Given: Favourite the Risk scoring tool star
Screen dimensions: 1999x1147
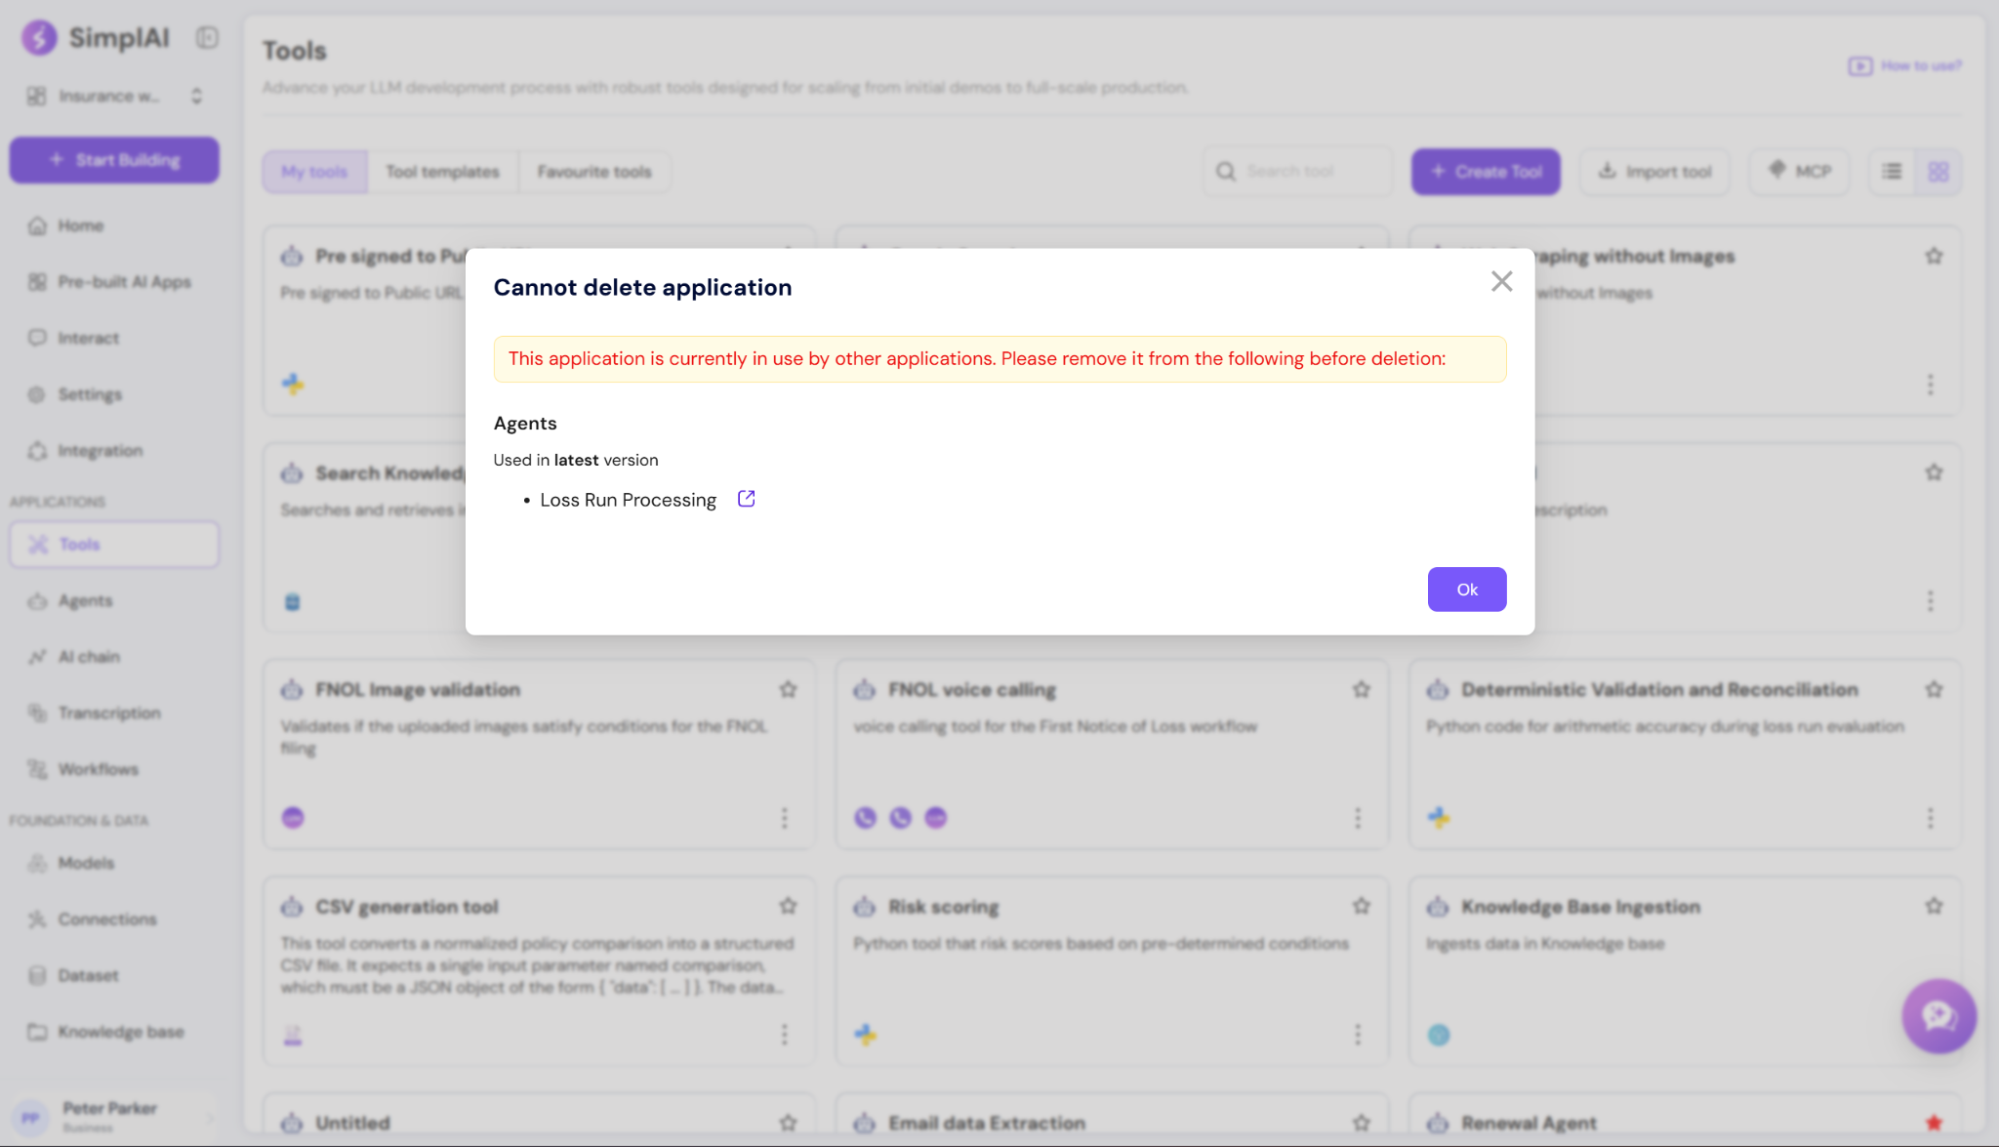Looking at the screenshot, I should coord(1361,906).
